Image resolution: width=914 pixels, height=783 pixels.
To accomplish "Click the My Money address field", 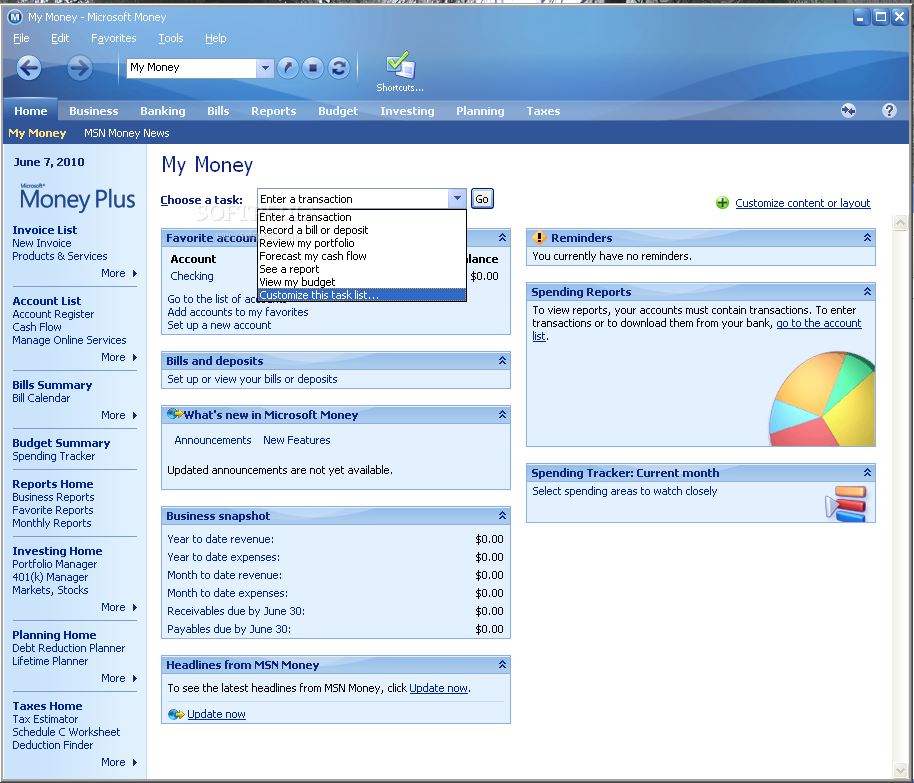I will point(192,68).
